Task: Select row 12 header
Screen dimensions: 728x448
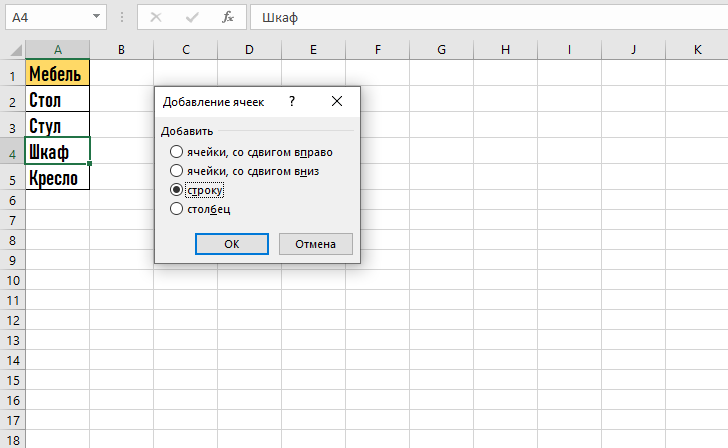Action: pyautogui.click(x=13, y=320)
